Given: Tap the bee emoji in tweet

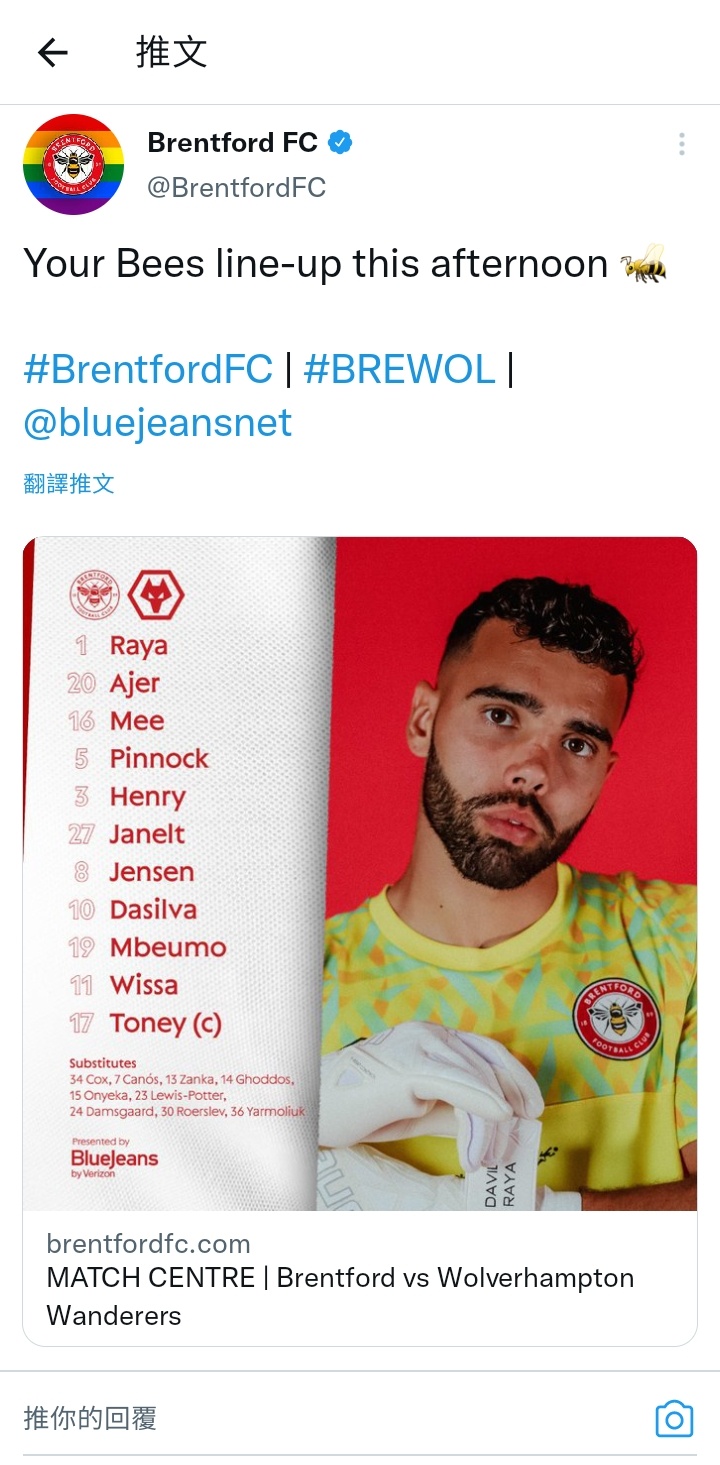Looking at the screenshot, I should click(643, 264).
